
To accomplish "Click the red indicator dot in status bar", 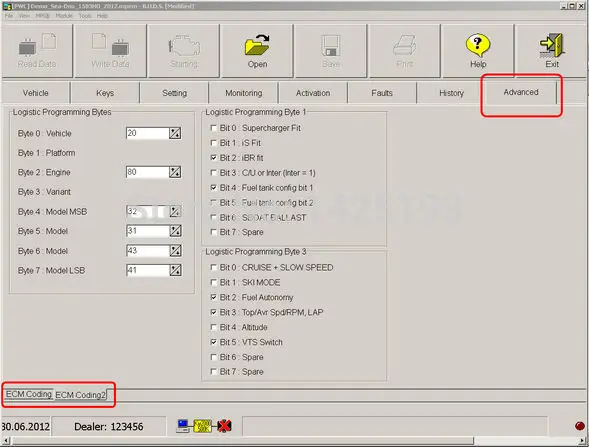I will [580, 426].
